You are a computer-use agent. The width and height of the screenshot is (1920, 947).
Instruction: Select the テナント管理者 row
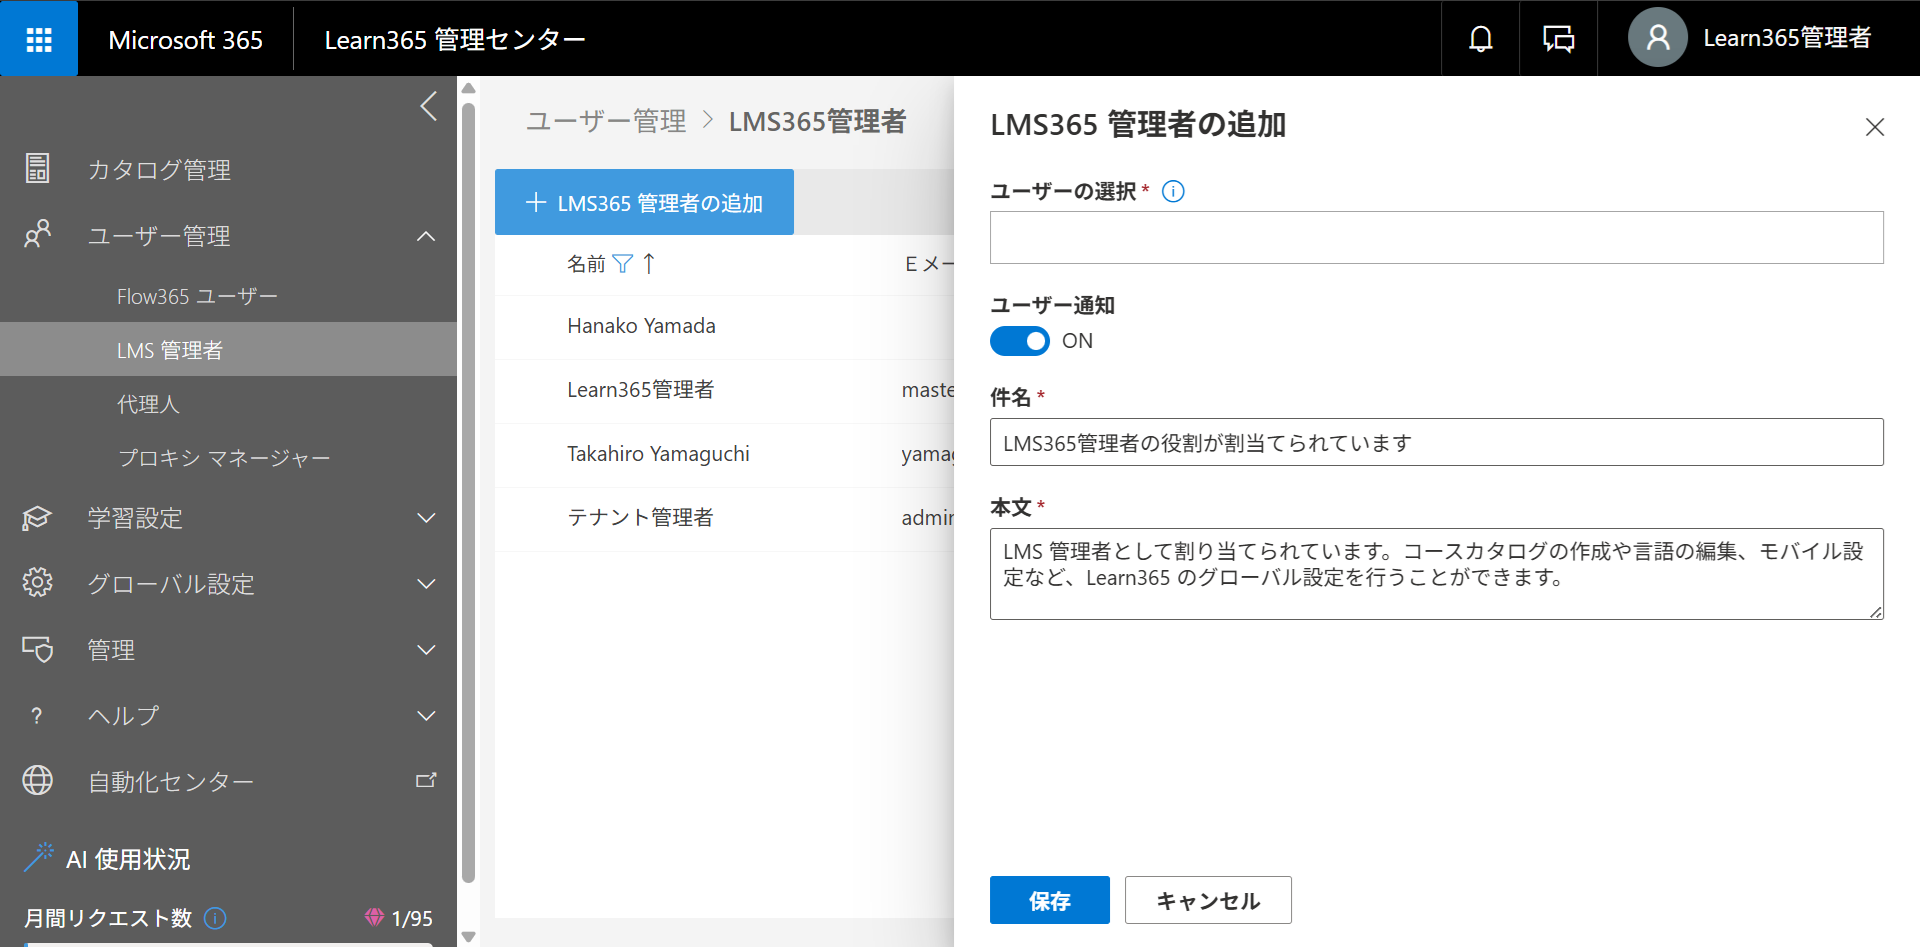725,518
